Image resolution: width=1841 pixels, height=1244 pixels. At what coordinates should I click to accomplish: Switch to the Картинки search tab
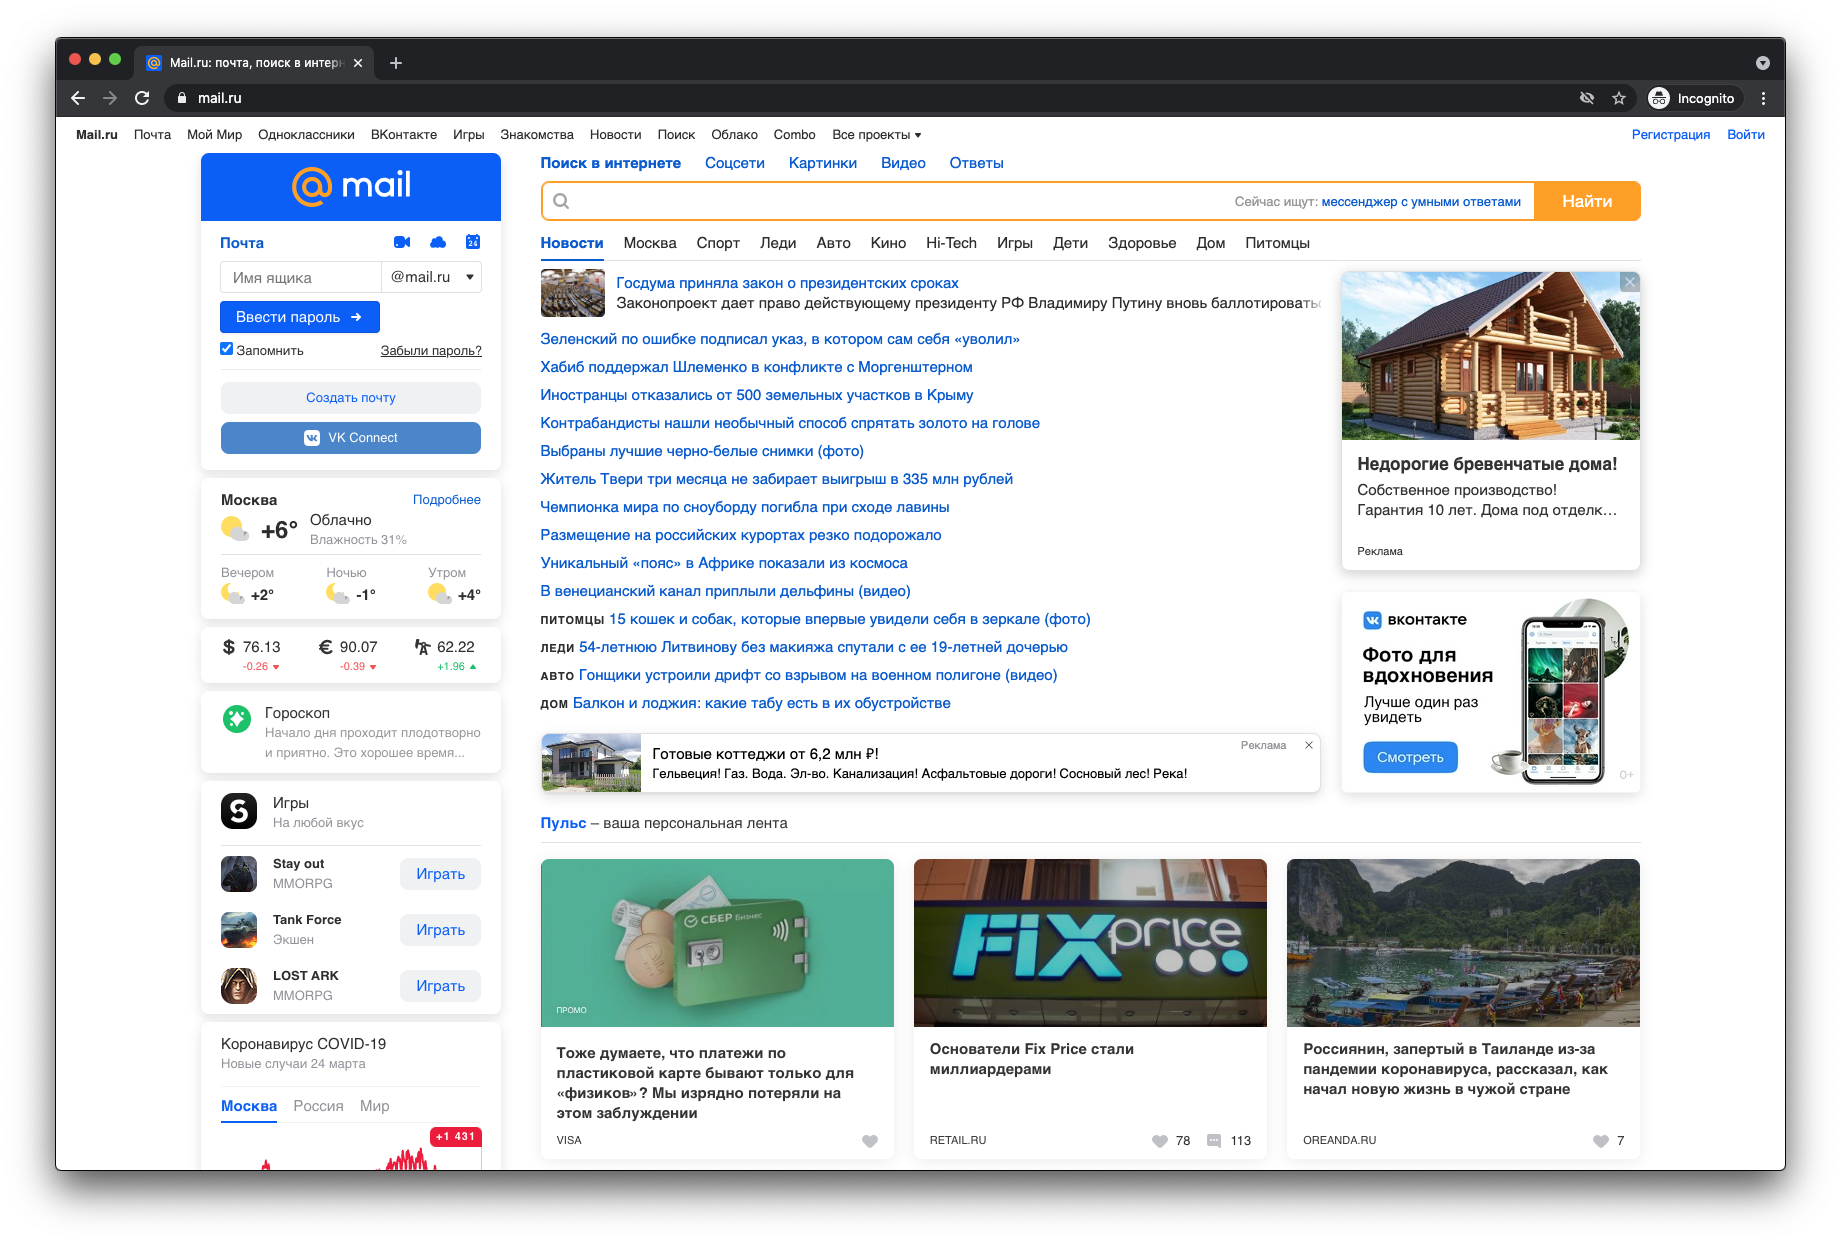(823, 163)
